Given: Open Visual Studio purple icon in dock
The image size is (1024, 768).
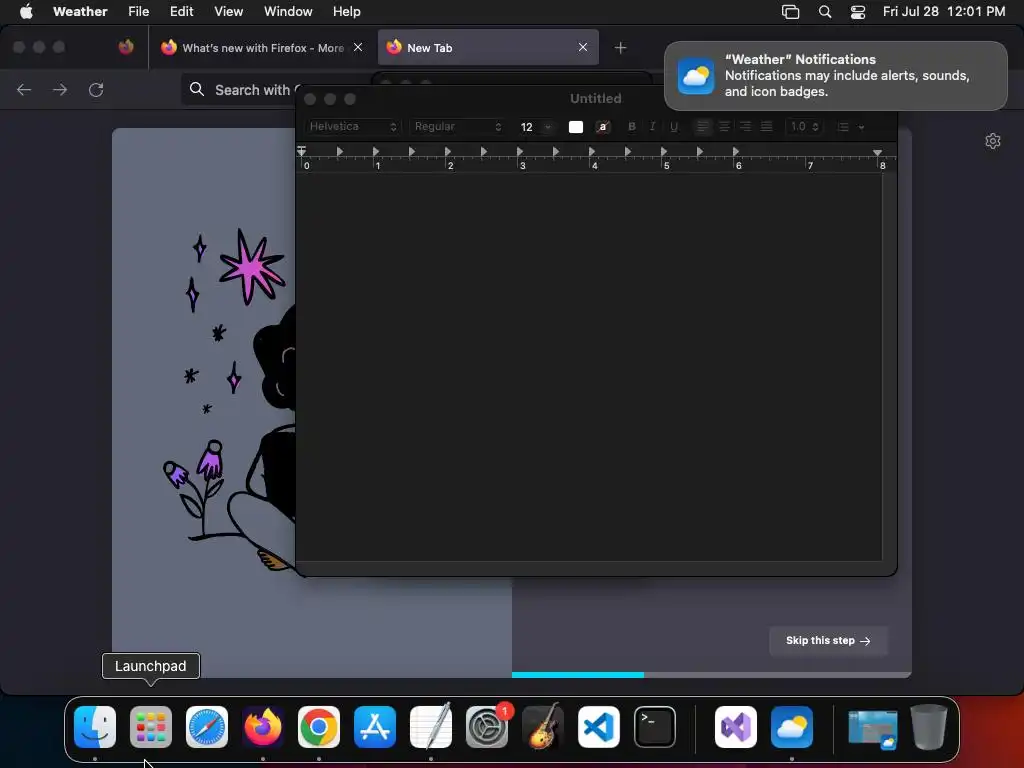Looking at the screenshot, I should [x=736, y=727].
